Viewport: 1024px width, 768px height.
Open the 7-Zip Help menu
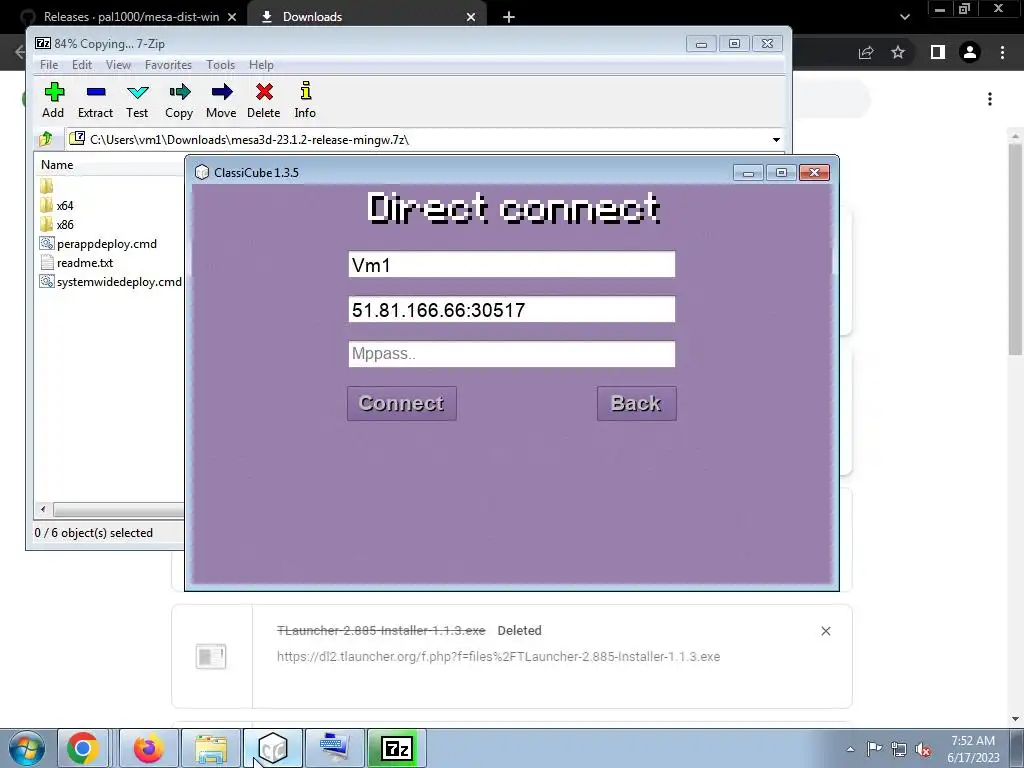tap(261, 65)
